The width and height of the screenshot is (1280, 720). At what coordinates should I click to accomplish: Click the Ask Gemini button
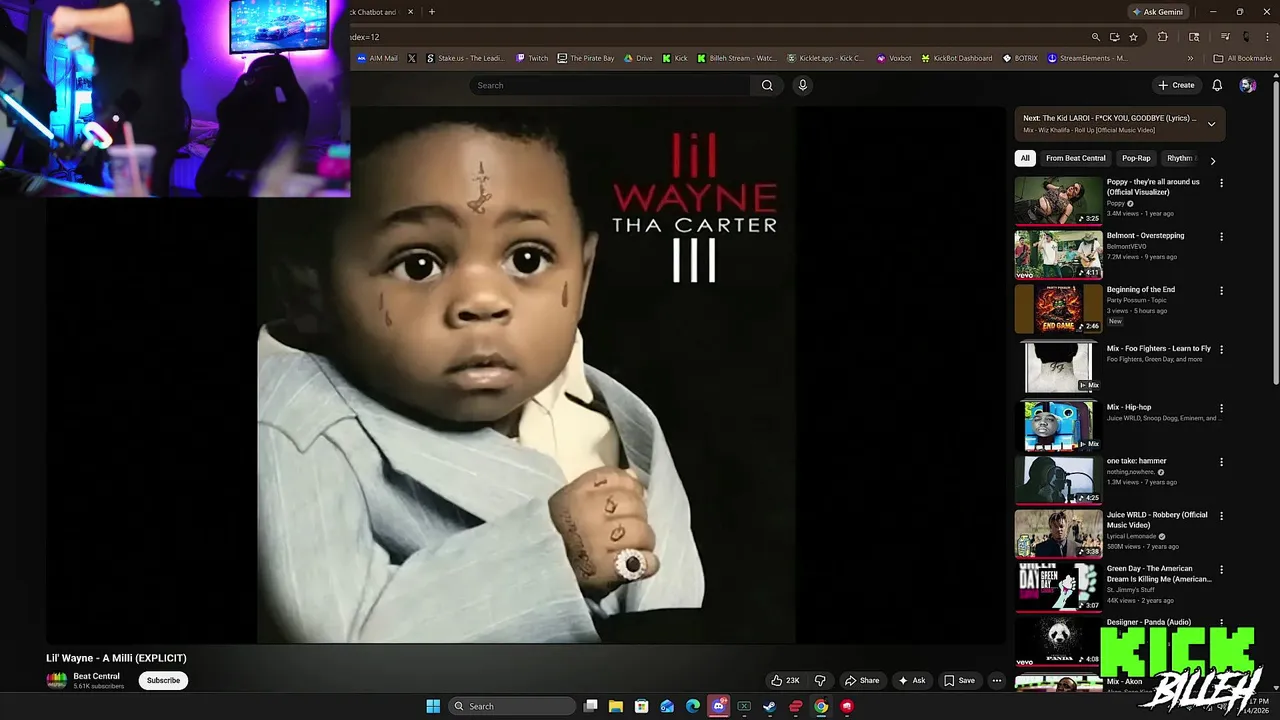click(x=1157, y=12)
